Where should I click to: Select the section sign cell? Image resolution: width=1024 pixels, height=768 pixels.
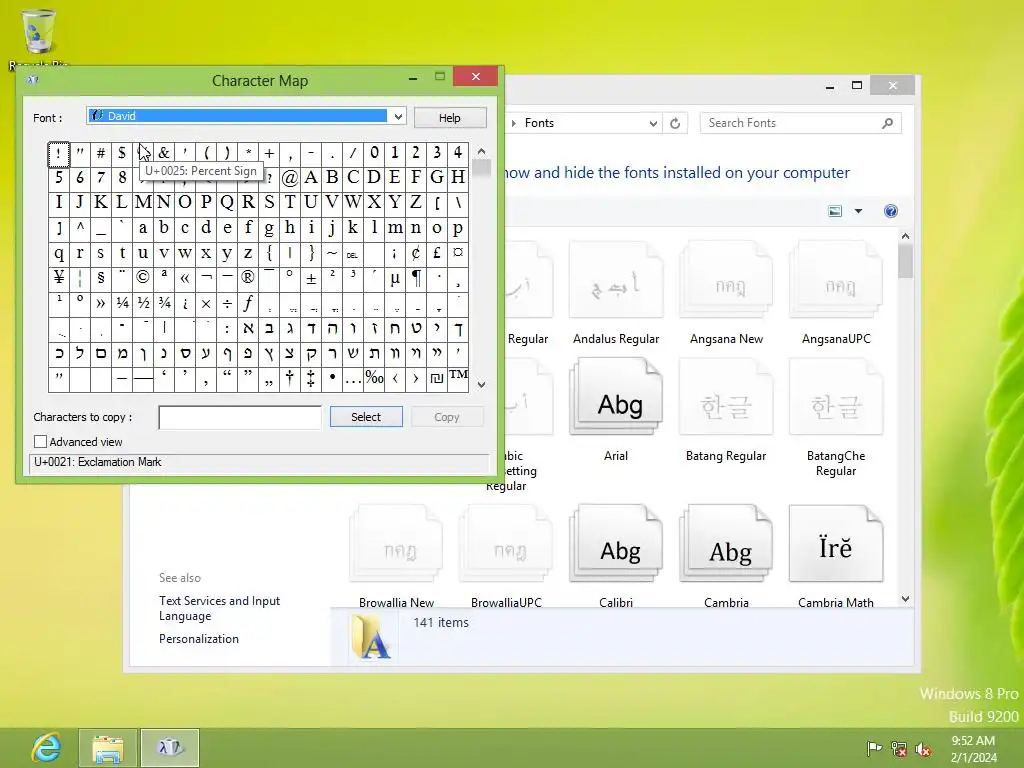[101, 278]
